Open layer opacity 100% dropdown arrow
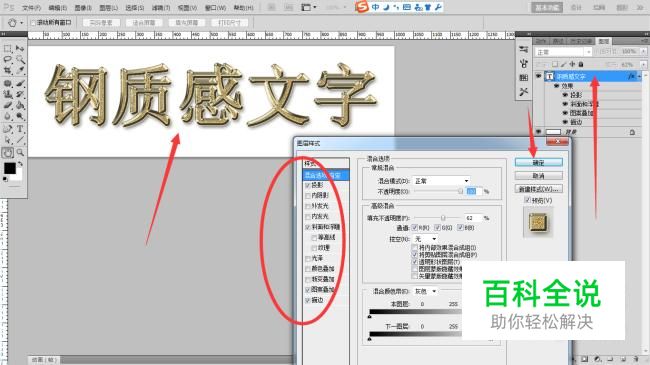650x365 pixels. tap(643, 51)
